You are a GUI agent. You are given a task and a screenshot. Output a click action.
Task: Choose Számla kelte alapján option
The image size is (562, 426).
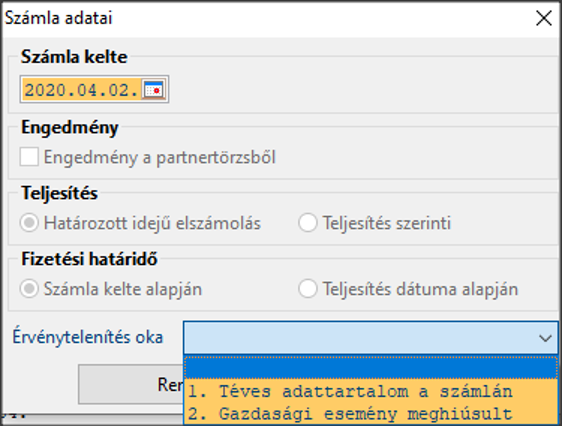[x=29, y=289]
